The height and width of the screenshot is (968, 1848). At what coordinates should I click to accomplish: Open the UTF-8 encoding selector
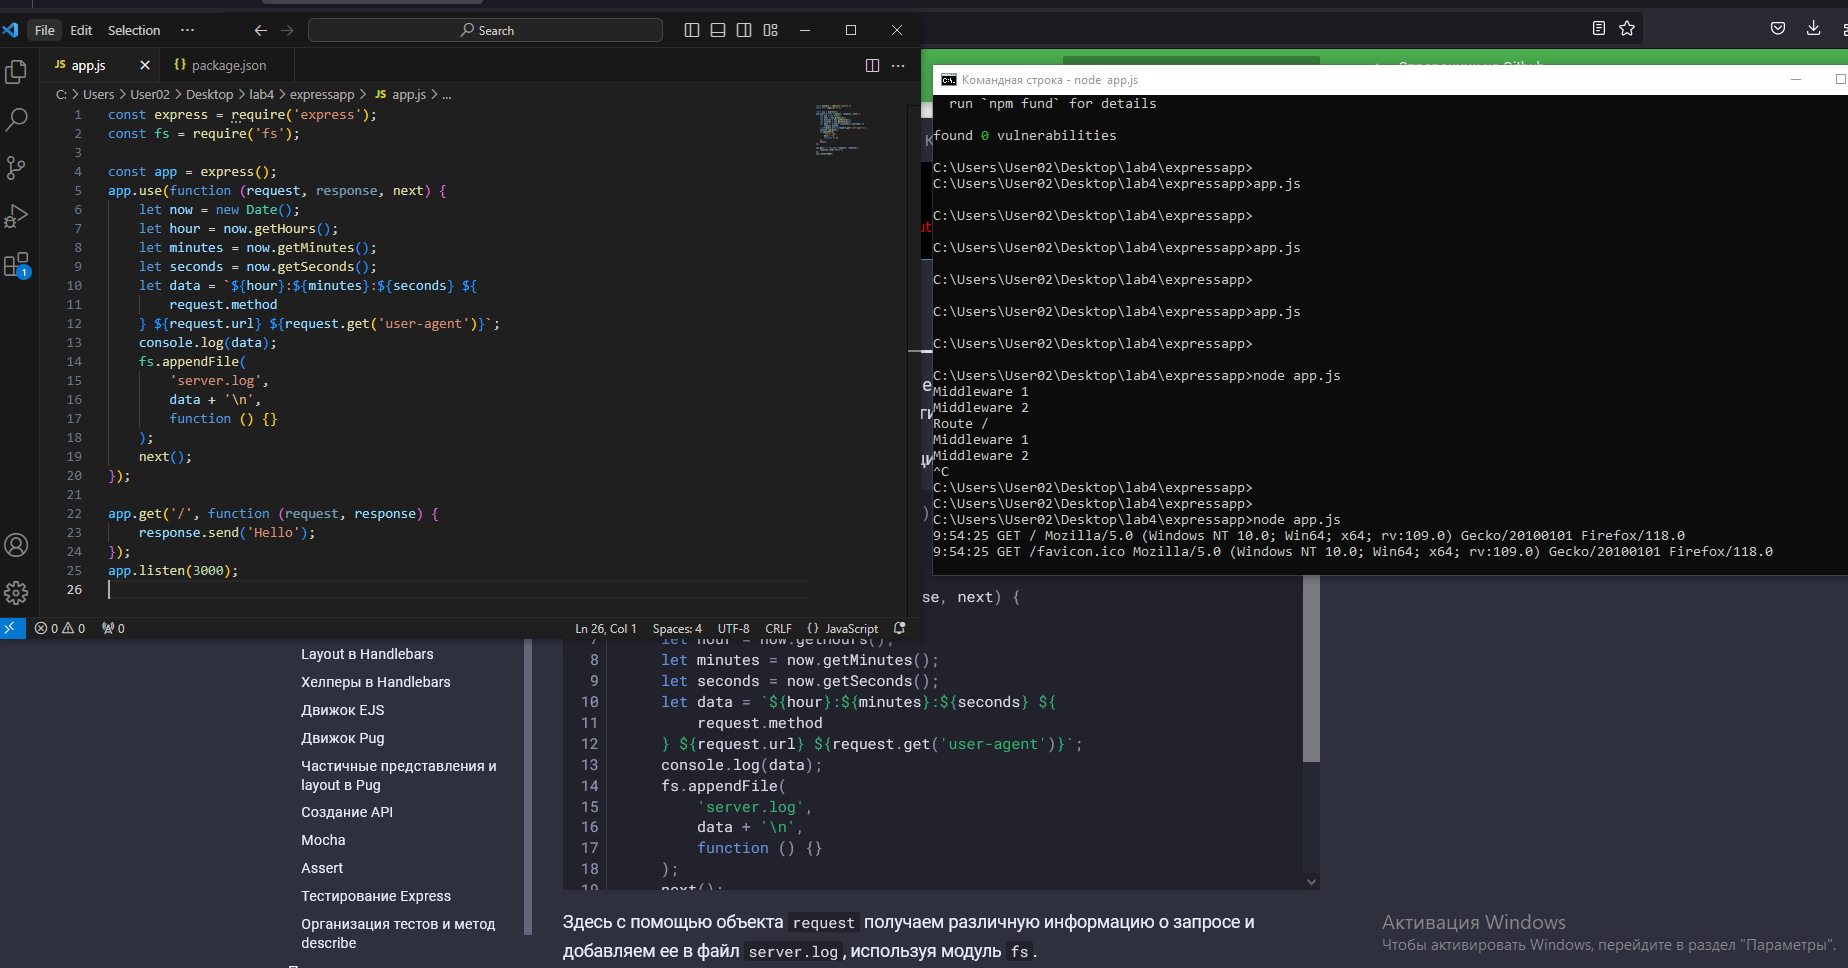(733, 629)
